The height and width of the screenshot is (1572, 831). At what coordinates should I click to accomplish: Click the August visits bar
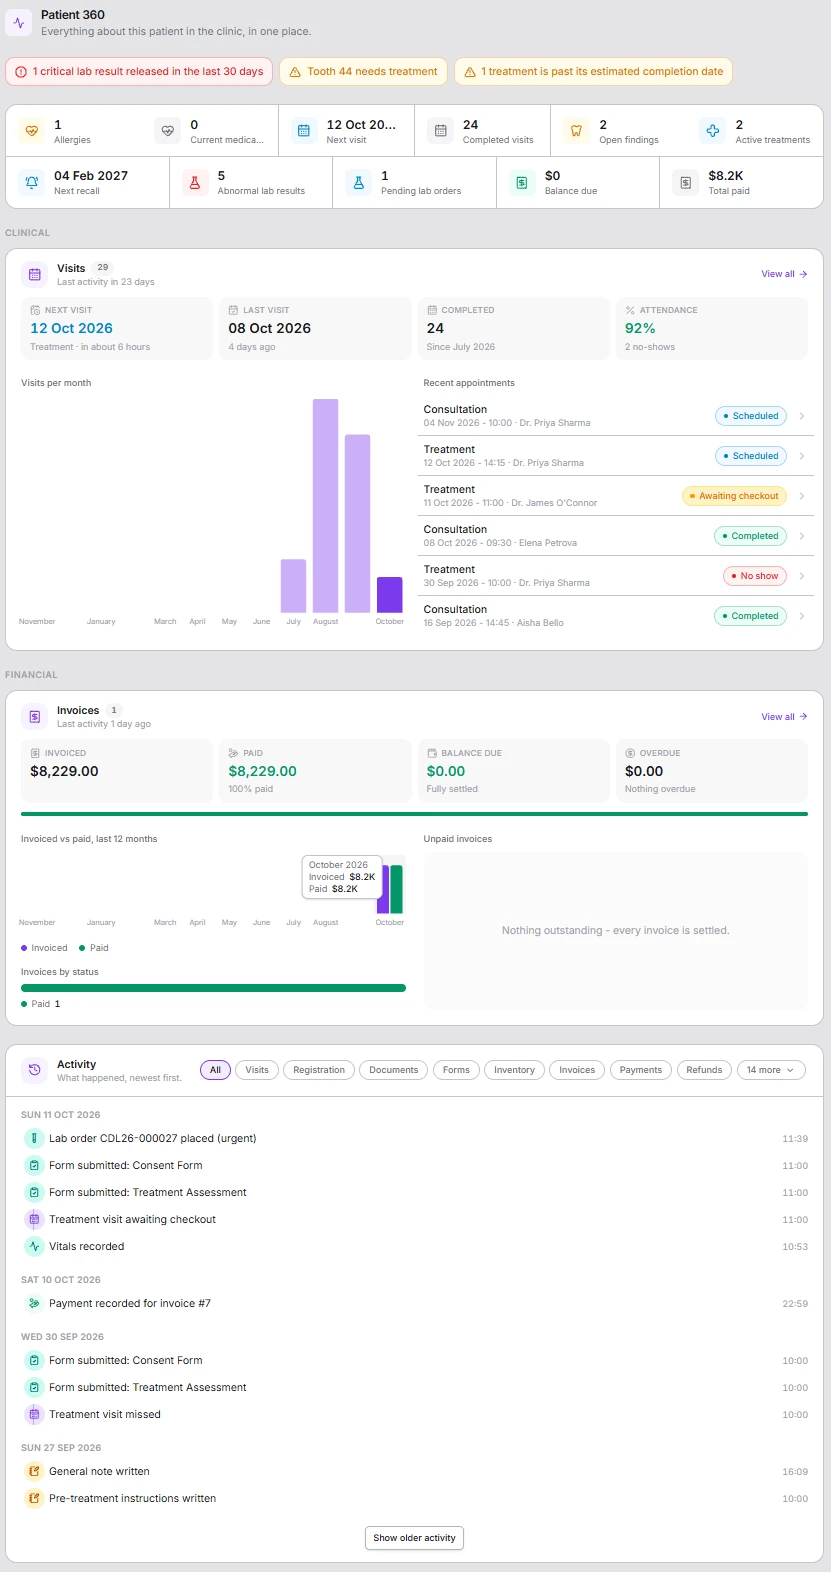(x=325, y=506)
